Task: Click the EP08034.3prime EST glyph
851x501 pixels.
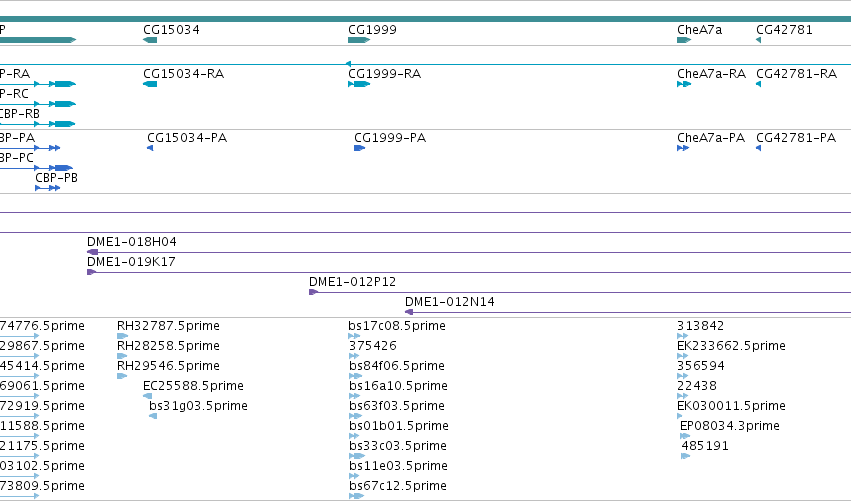Action: click(x=685, y=436)
